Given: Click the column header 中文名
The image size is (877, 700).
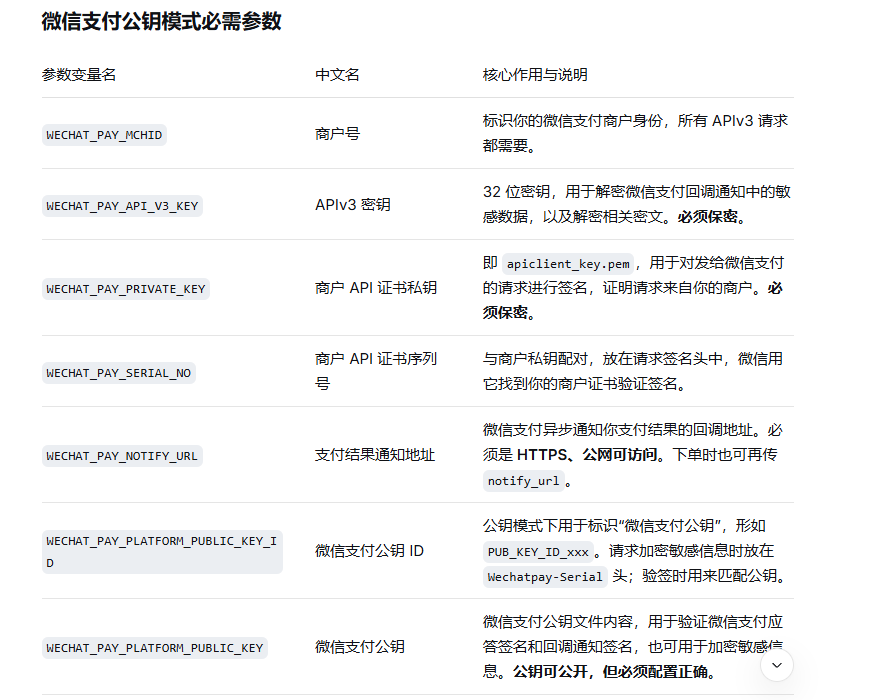Looking at the screenshot, I should tap(337, 74).
